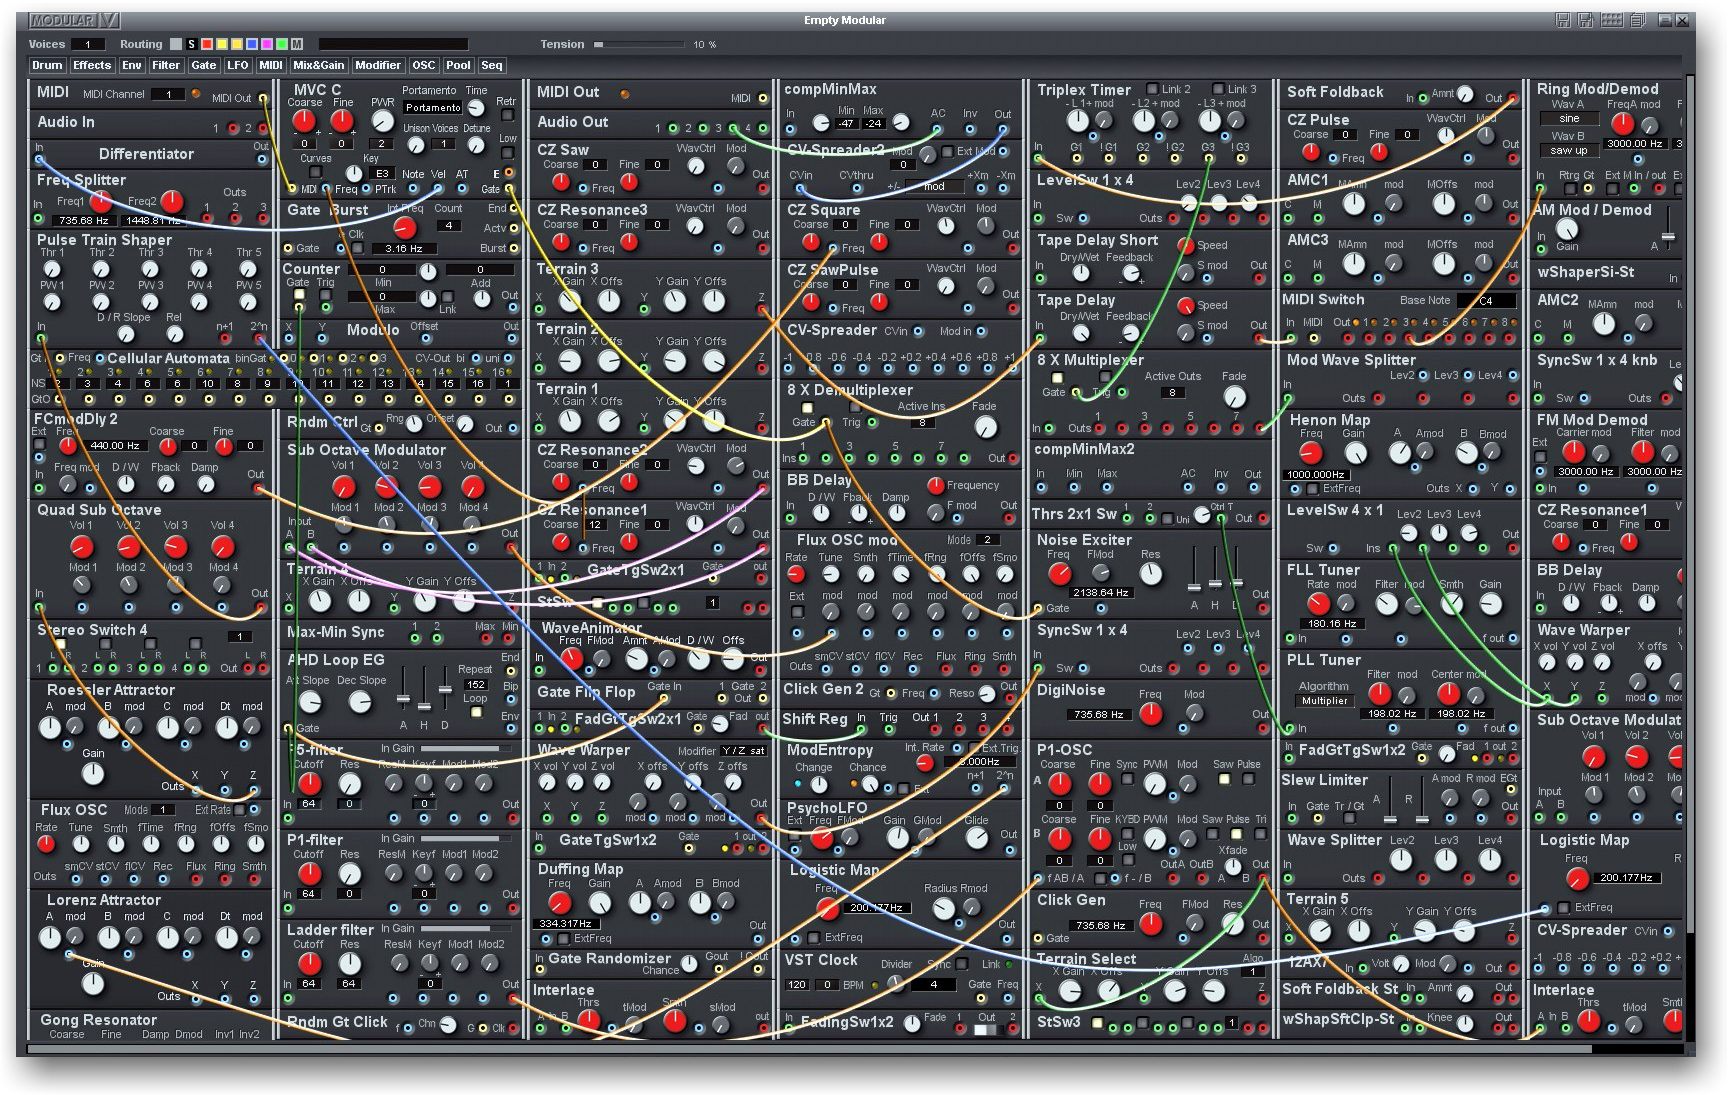Click the Noise Exciter Freq red knob
Screen dimensions: 1730x1095
pos(1059,574)
